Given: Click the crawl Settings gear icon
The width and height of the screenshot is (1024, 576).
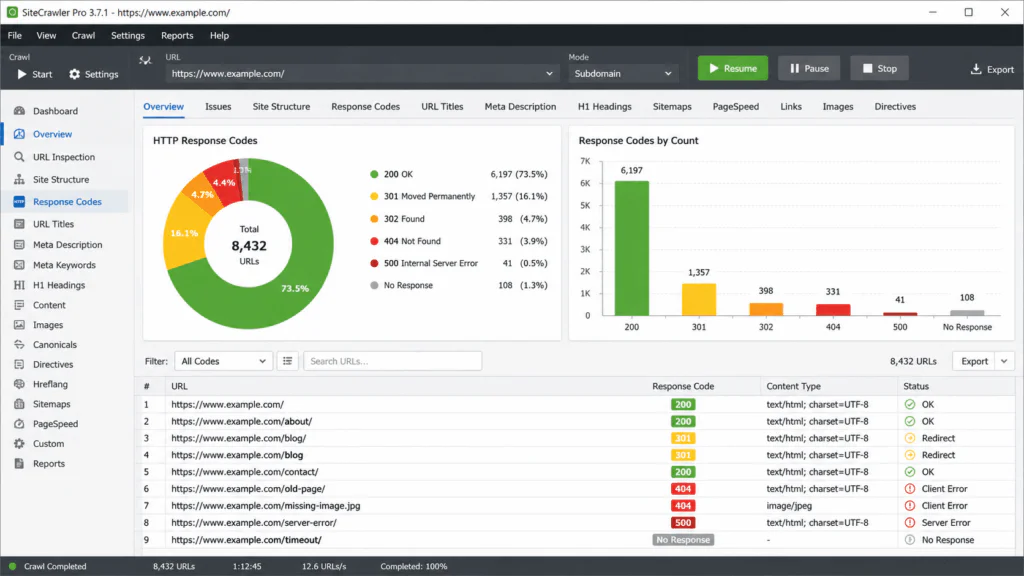Looking at the screenshot, I should pyautogui.click(x=74, y=74).
